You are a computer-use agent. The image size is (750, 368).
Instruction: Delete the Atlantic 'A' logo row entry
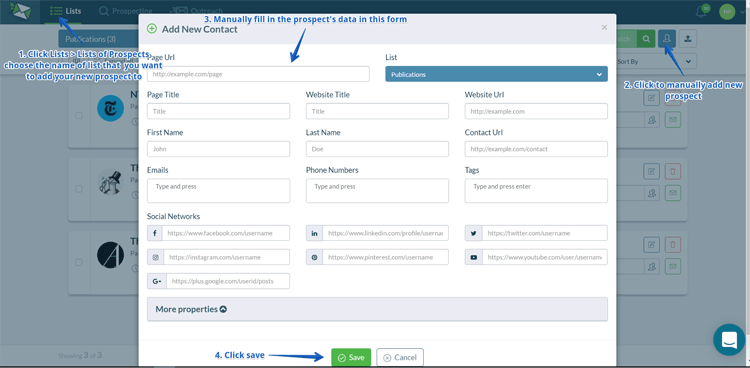(673, 245)
